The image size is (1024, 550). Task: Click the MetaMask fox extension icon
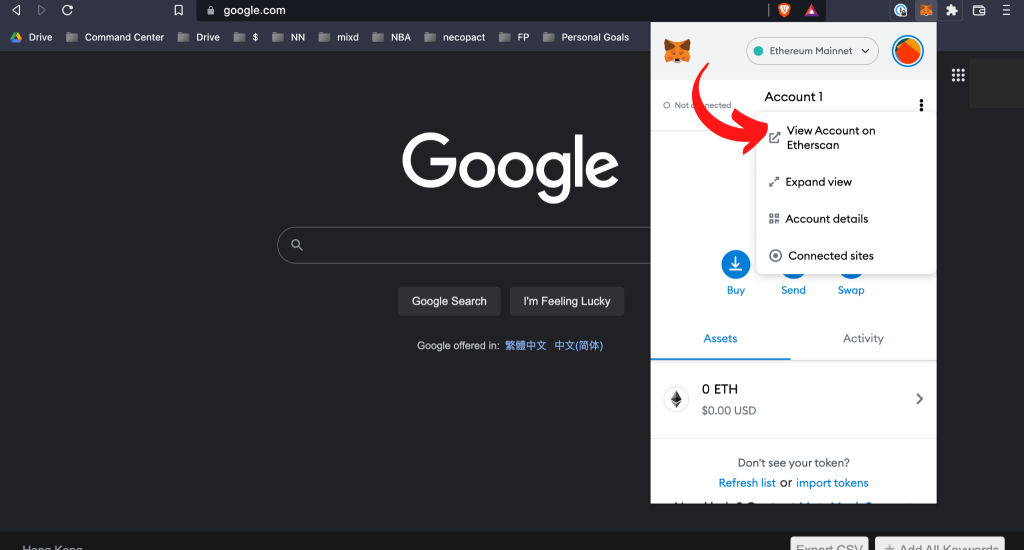[926, 10]
